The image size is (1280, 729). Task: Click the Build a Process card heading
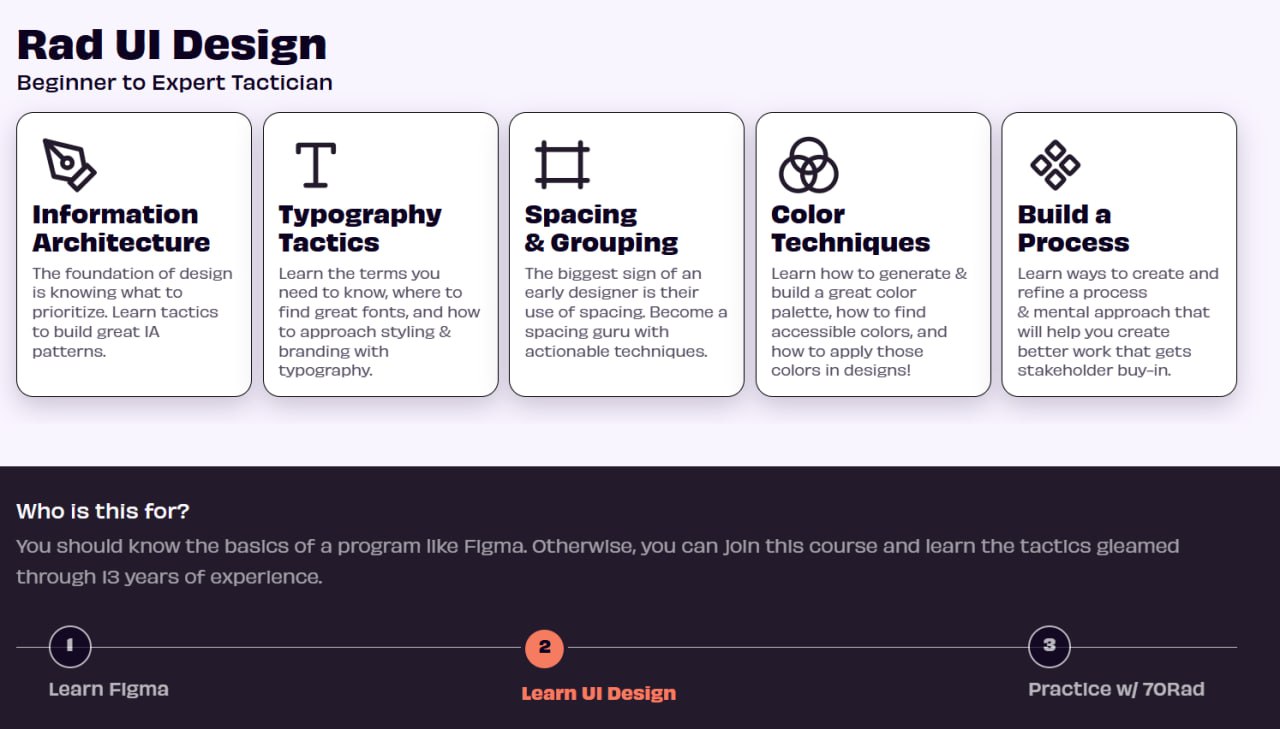coord(1073,228)
